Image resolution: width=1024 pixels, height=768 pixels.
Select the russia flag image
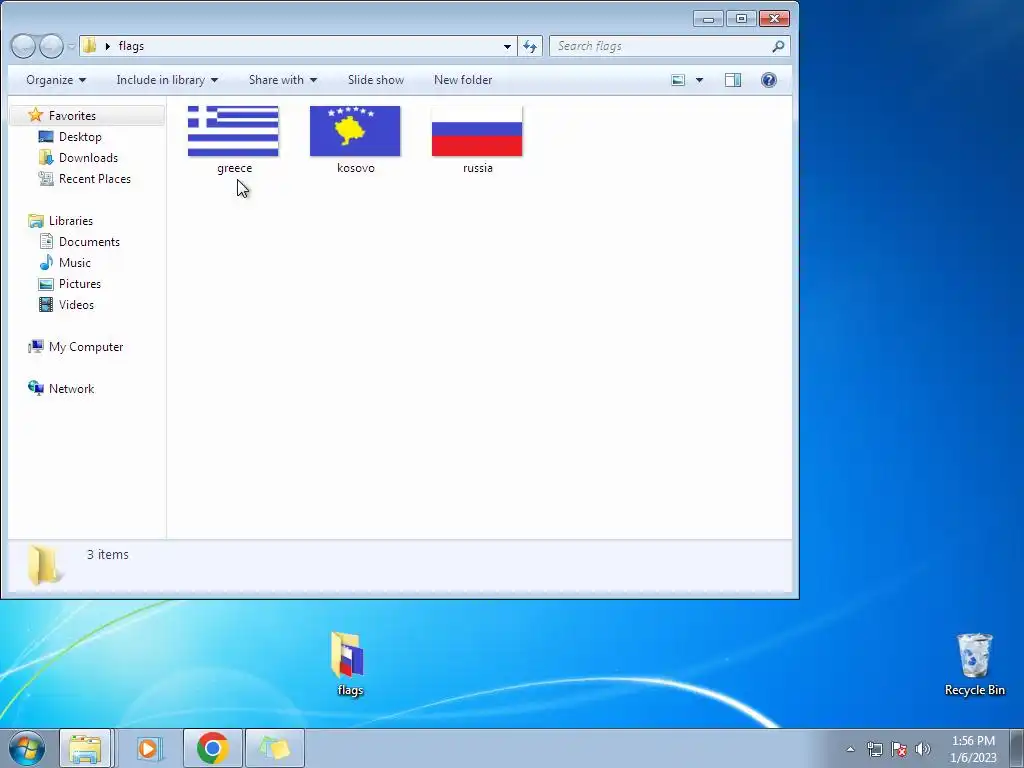click(477, 131)
